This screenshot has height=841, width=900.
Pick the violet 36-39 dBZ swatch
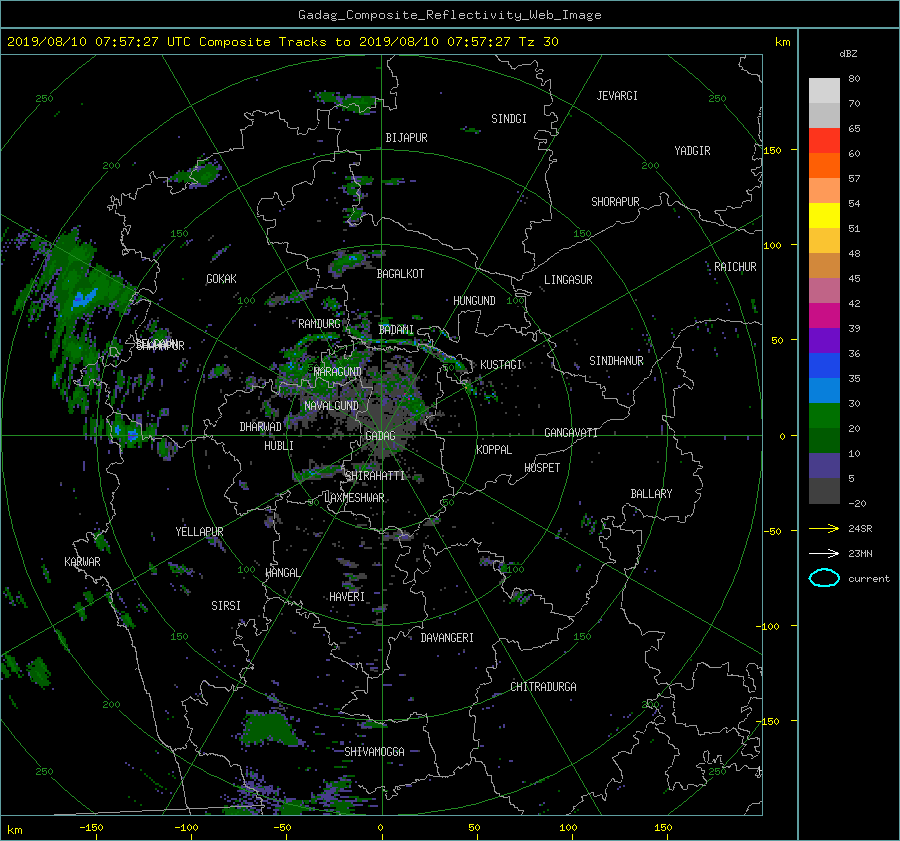click(x=824, y=340)
